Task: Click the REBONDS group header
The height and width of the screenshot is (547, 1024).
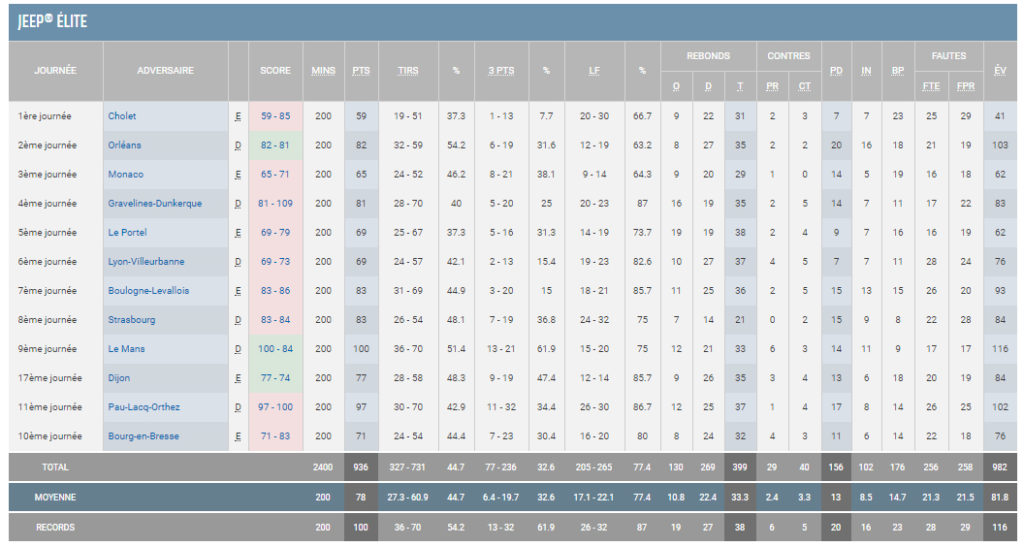Action: pos(709,56)
